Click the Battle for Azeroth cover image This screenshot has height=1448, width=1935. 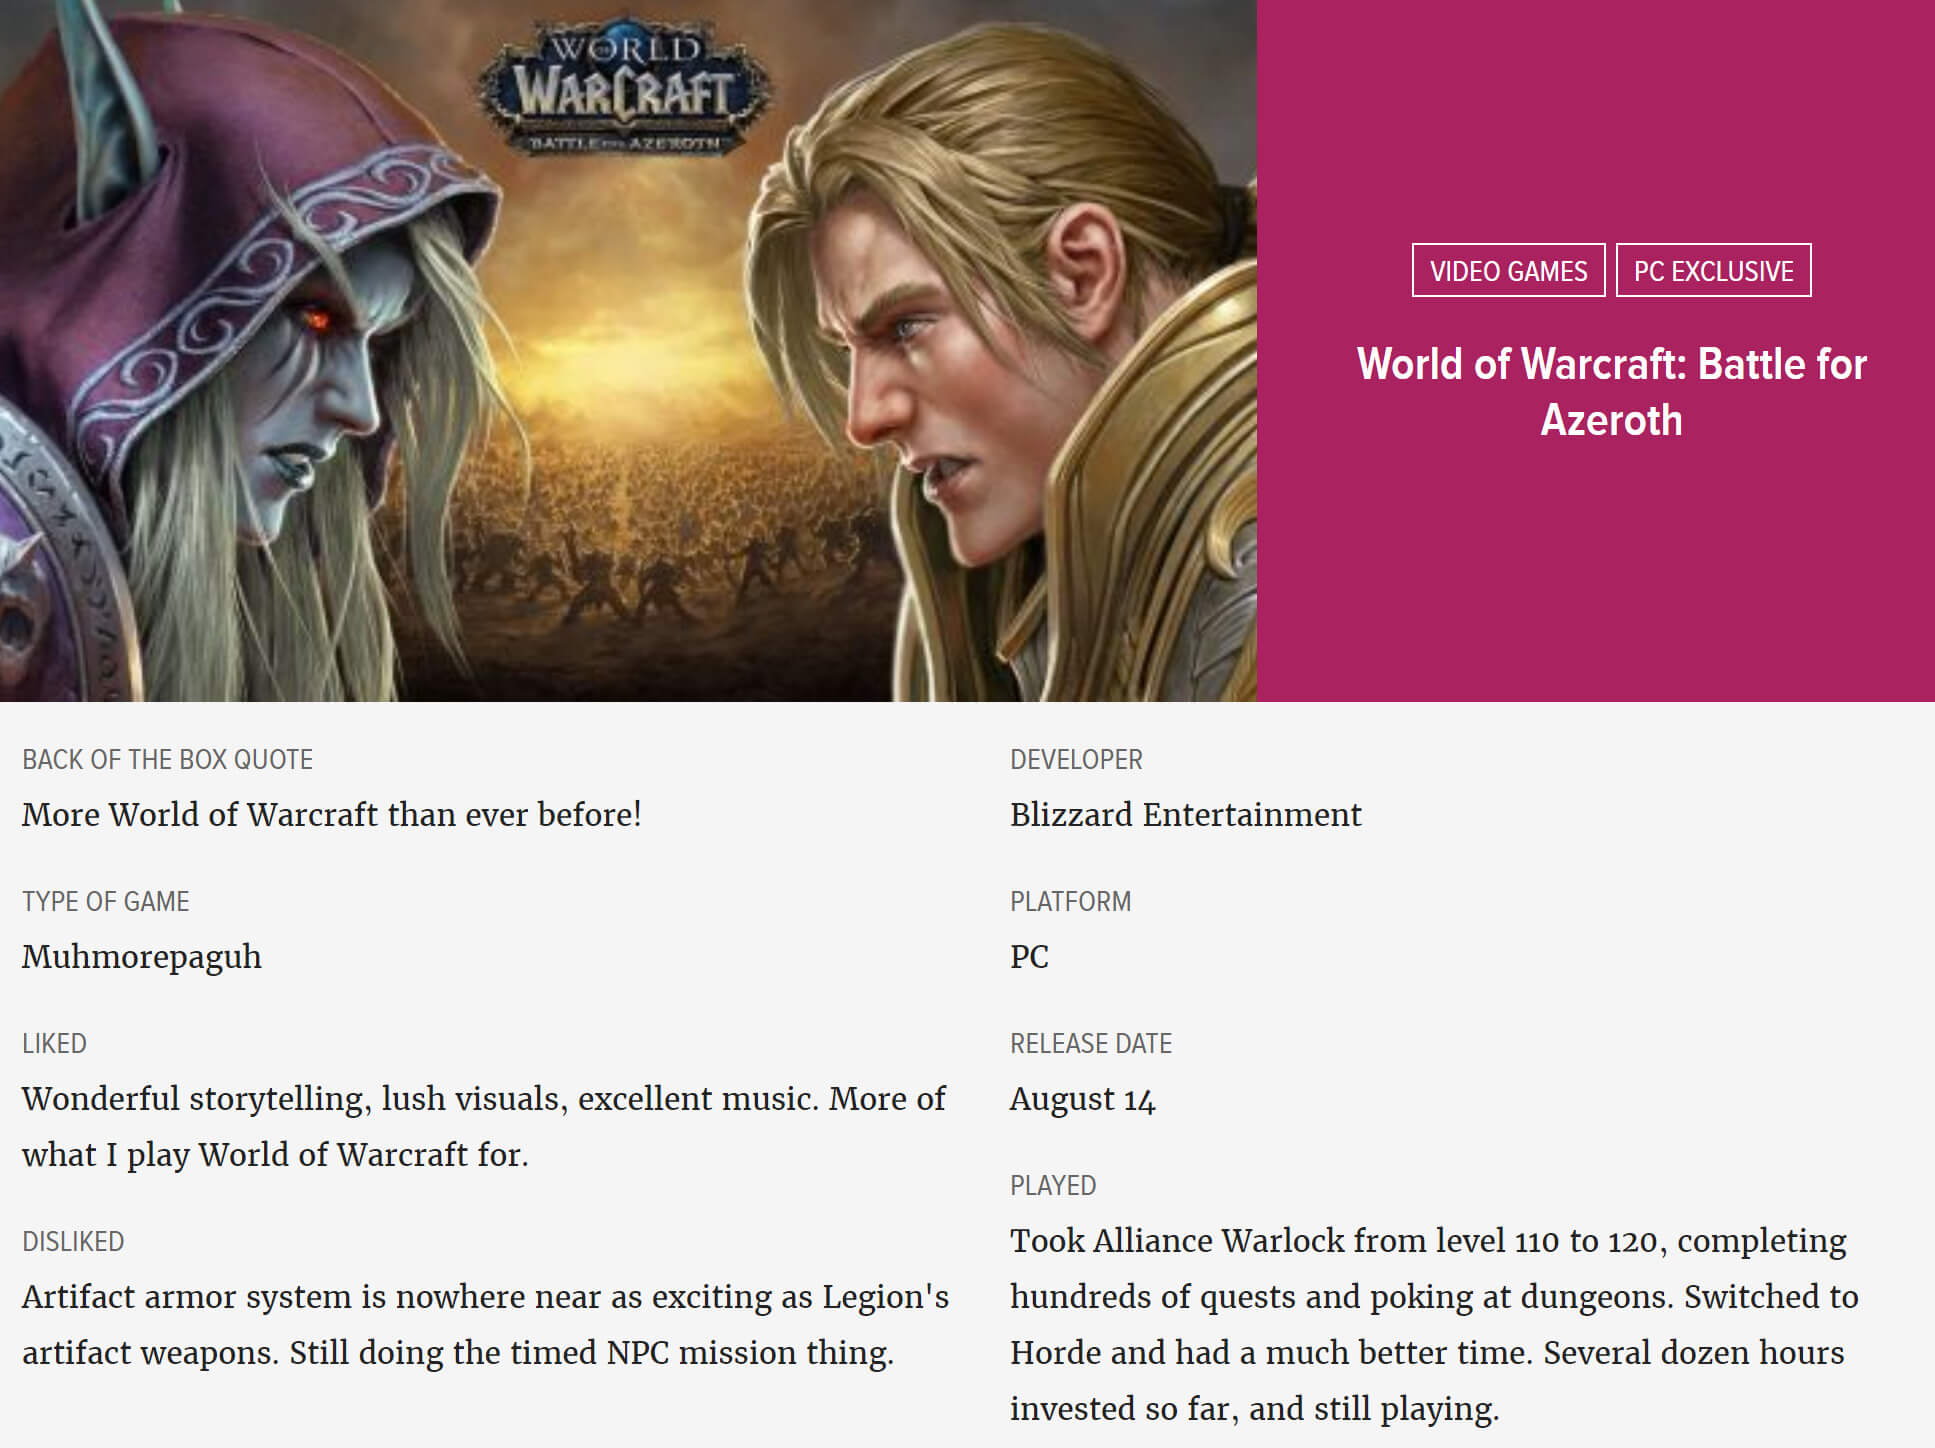[x=628, y=350]
